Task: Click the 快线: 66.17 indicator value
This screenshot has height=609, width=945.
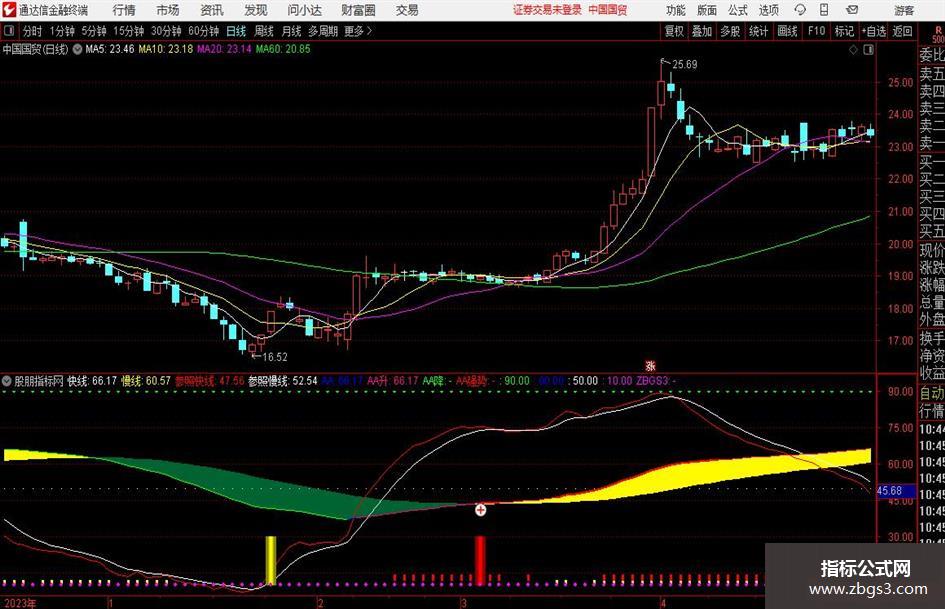Action: pyautogui.click(x=92, y=381)
